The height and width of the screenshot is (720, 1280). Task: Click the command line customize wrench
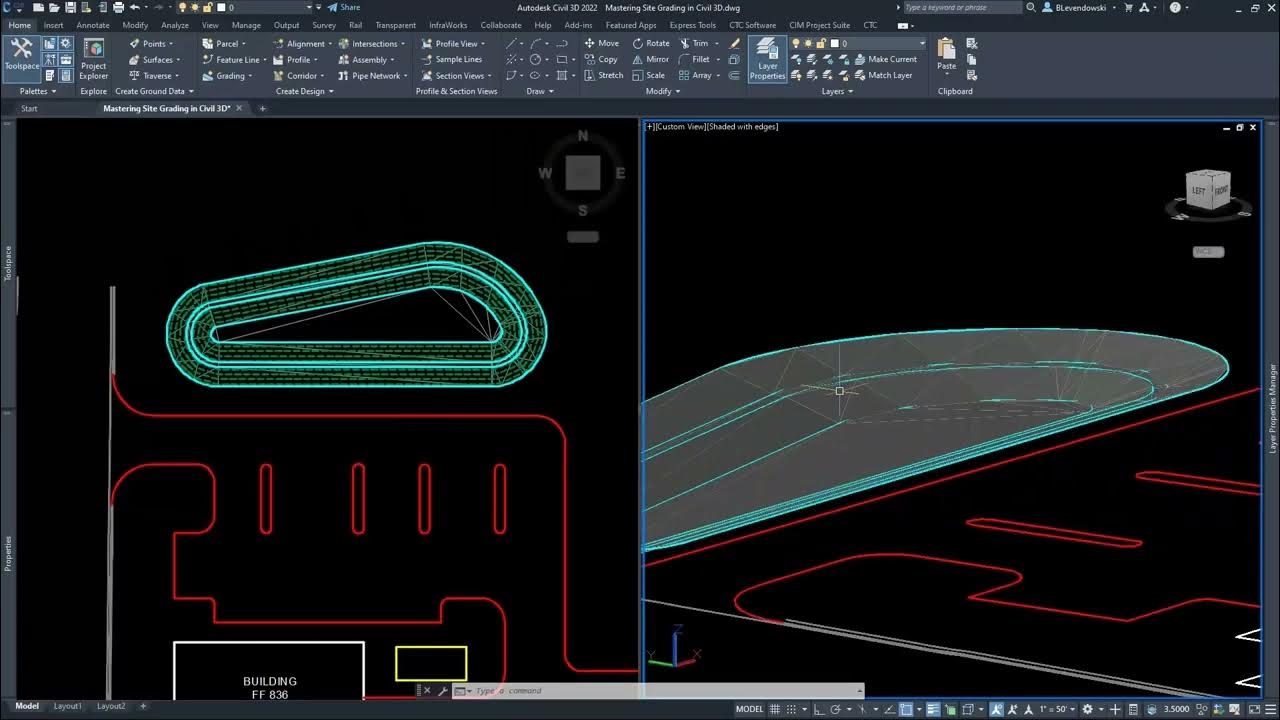(x=442, y=690)
